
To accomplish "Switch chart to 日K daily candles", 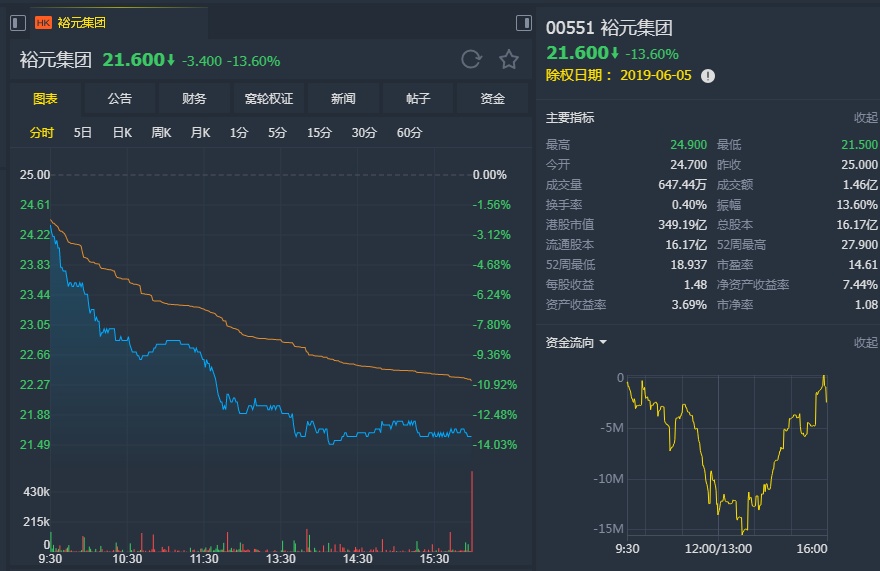I will (x=122, y=132).
